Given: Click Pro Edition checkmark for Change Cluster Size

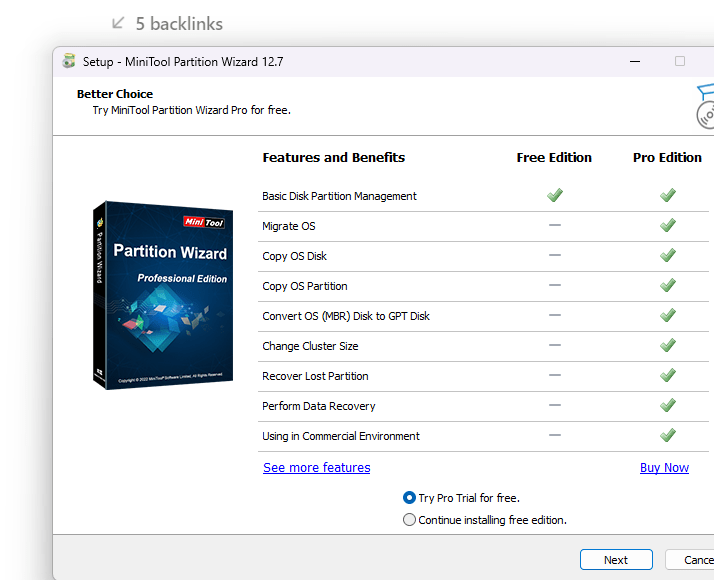Looking at the screenshot, I should pyautogui.click(x=668, y=346).
